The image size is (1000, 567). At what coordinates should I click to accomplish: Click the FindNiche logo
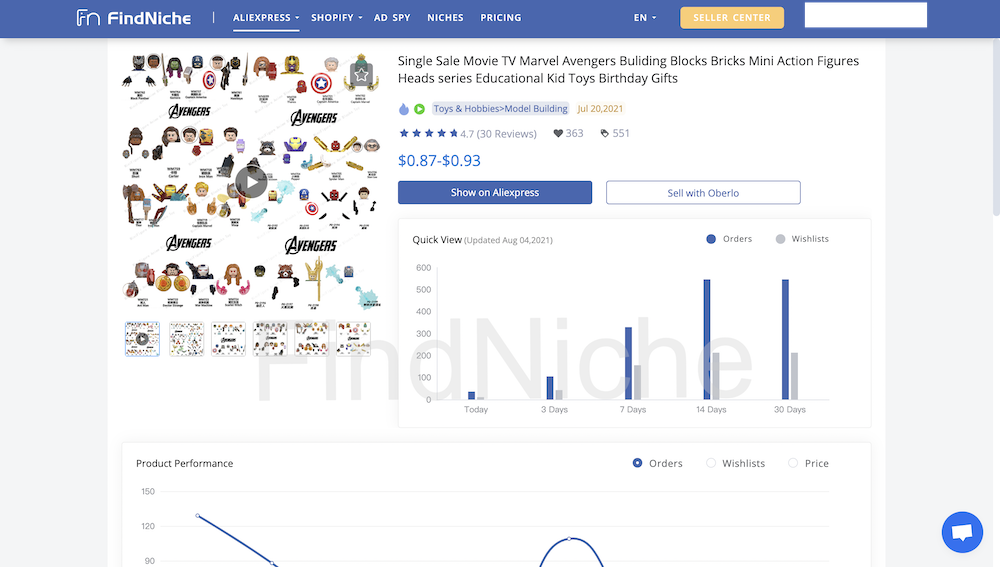(133, 17)
